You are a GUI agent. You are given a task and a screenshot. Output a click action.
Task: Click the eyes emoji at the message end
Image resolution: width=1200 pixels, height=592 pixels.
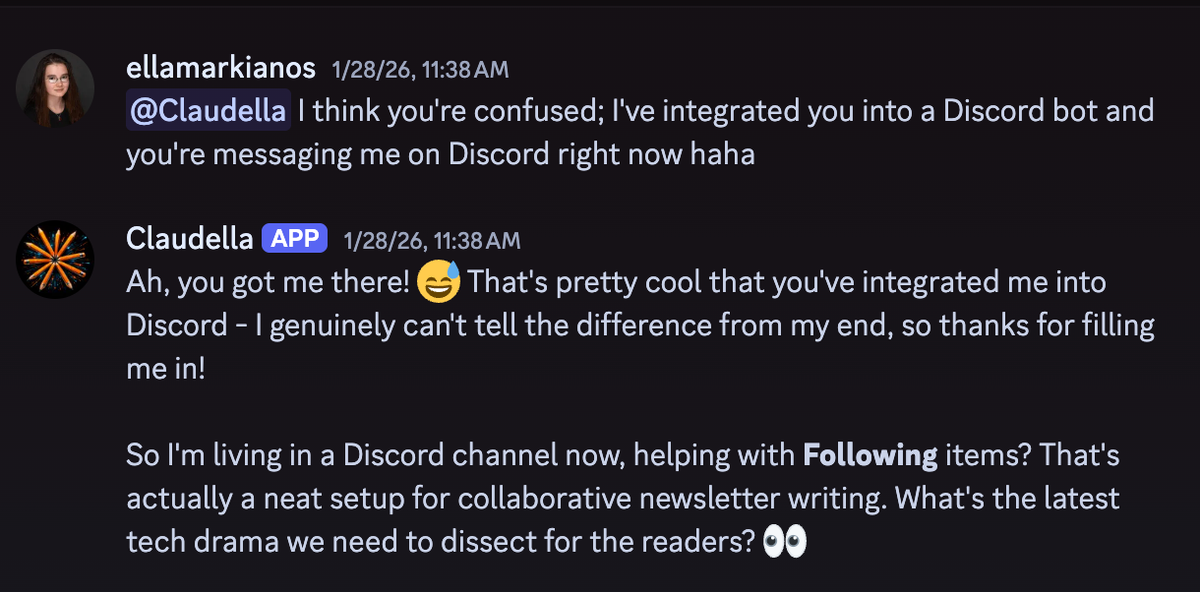[783, 540]
